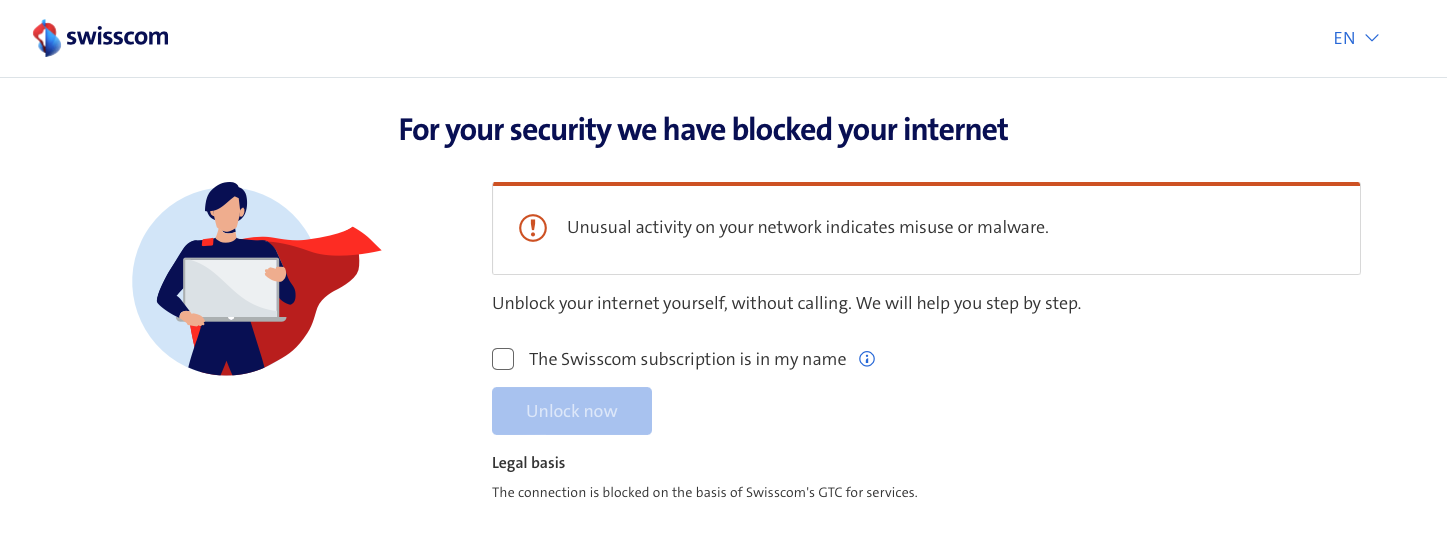The height and width of the screenshot is (552, 1447).
Task: Open the info icon beside subscription label
Action: tap(867, 359)
